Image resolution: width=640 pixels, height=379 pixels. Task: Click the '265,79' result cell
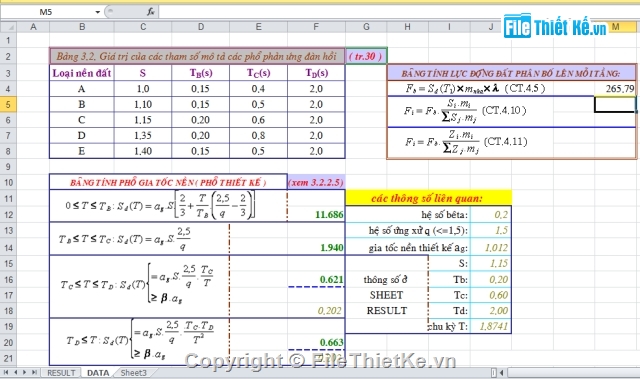click(x=615, y=89)
